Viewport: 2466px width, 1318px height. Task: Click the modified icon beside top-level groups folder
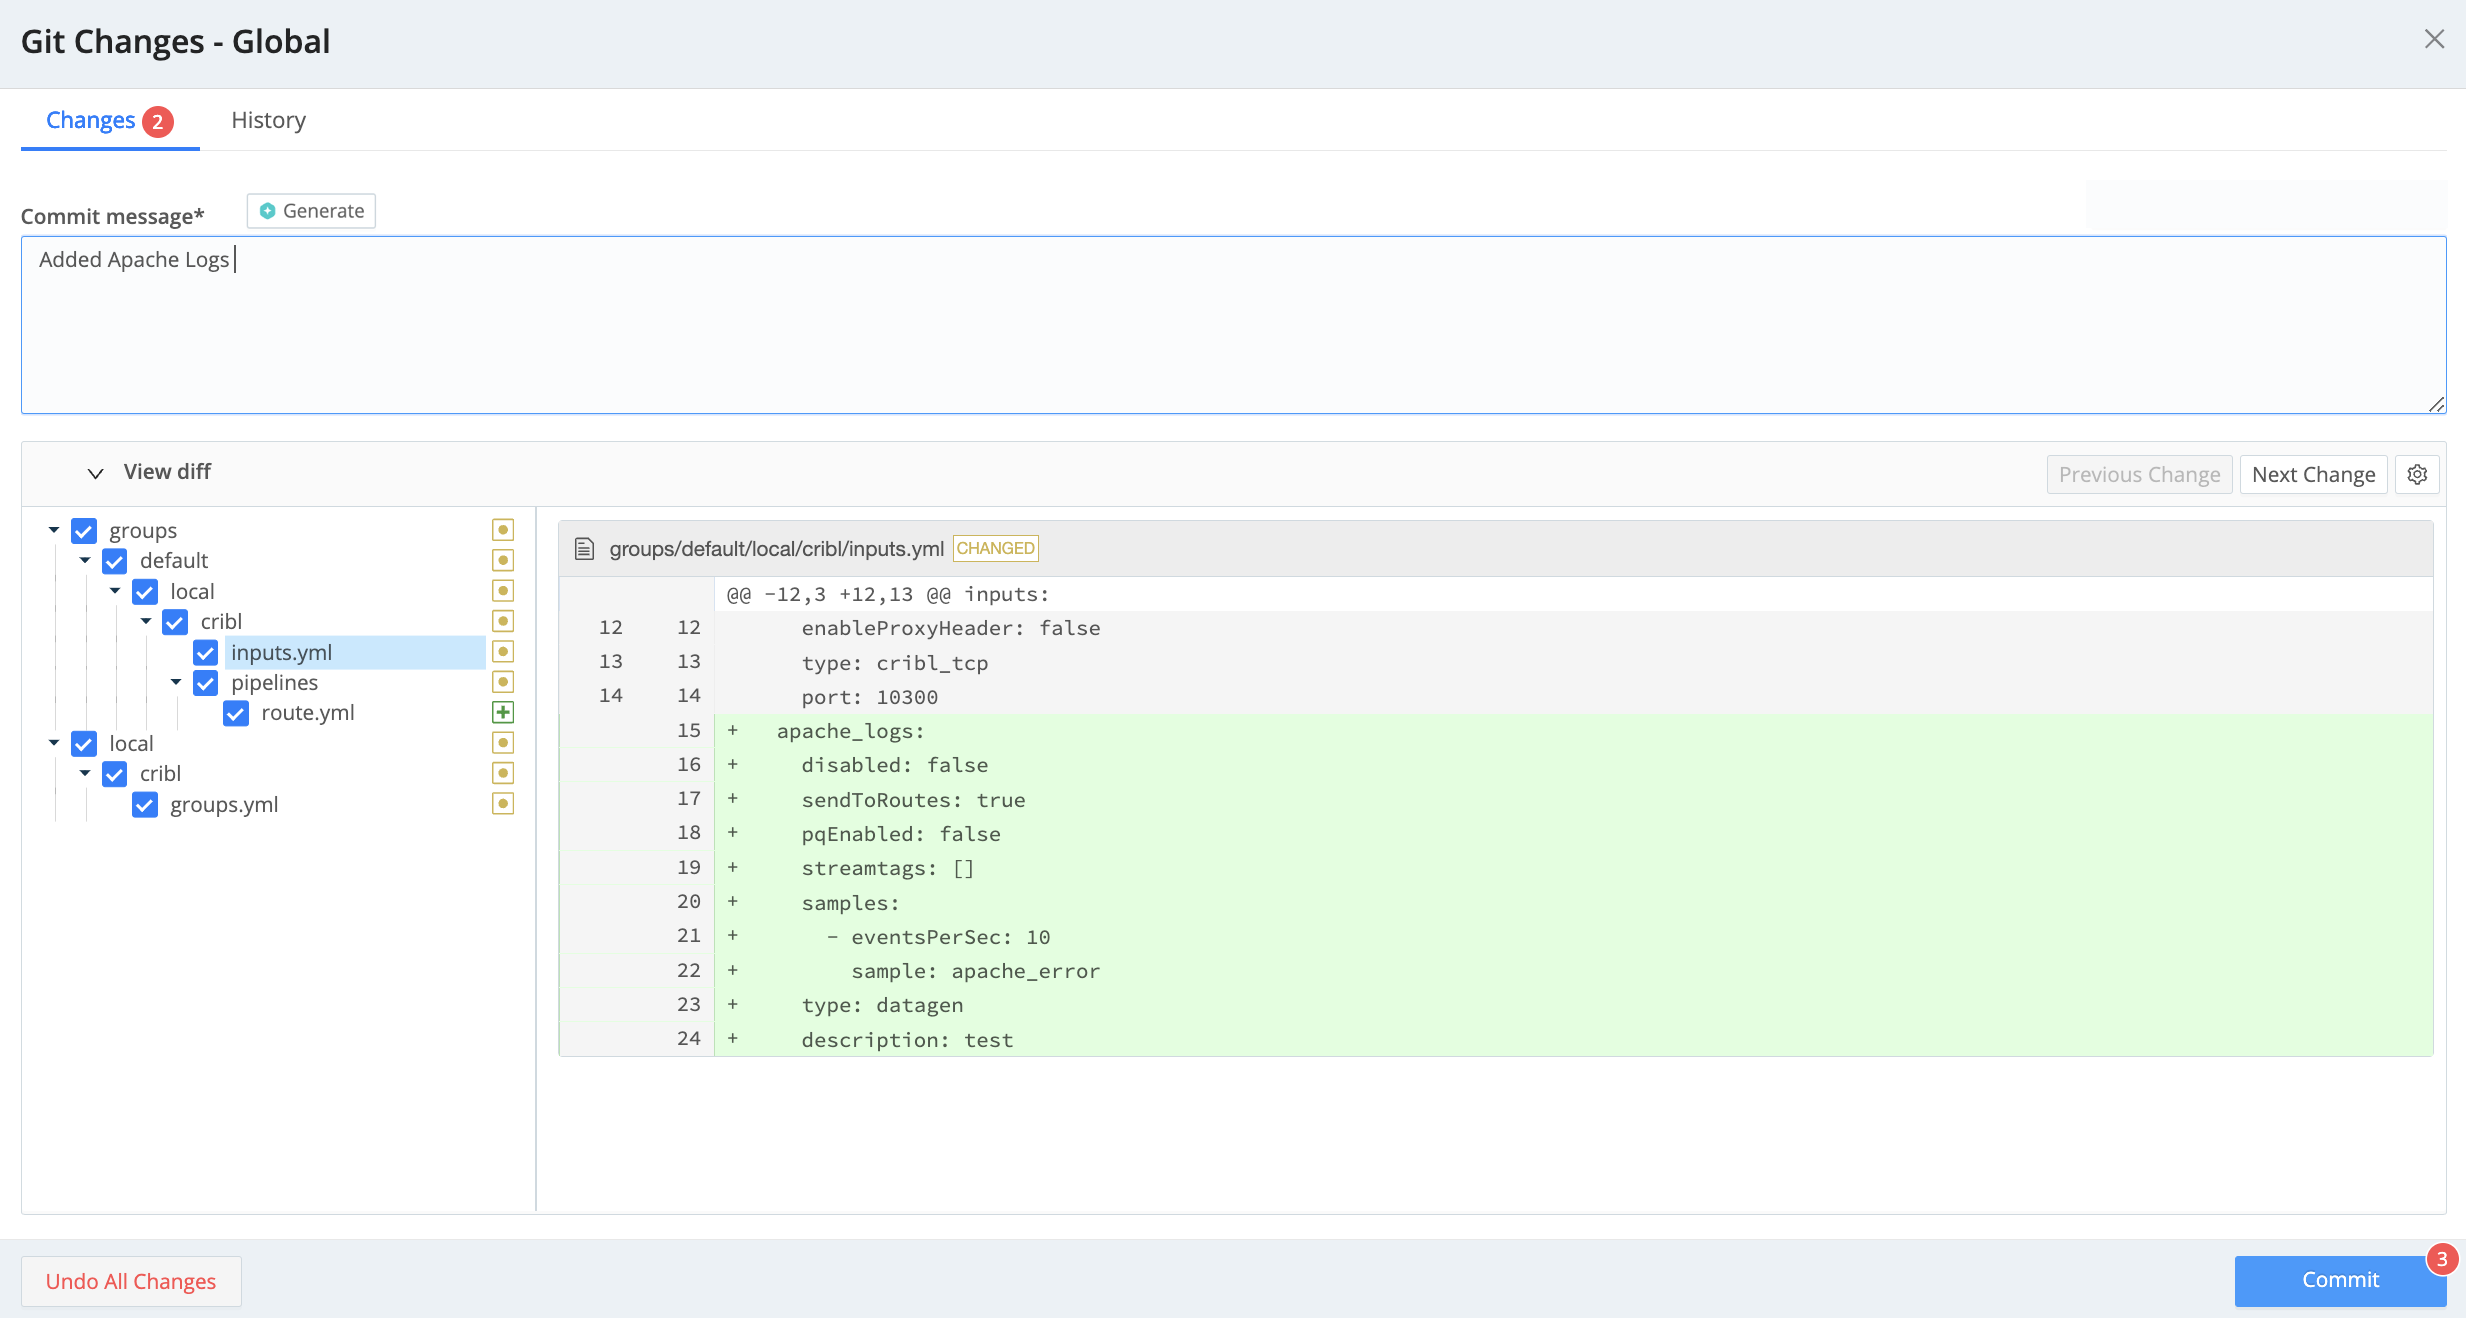(x=503, y=530)
